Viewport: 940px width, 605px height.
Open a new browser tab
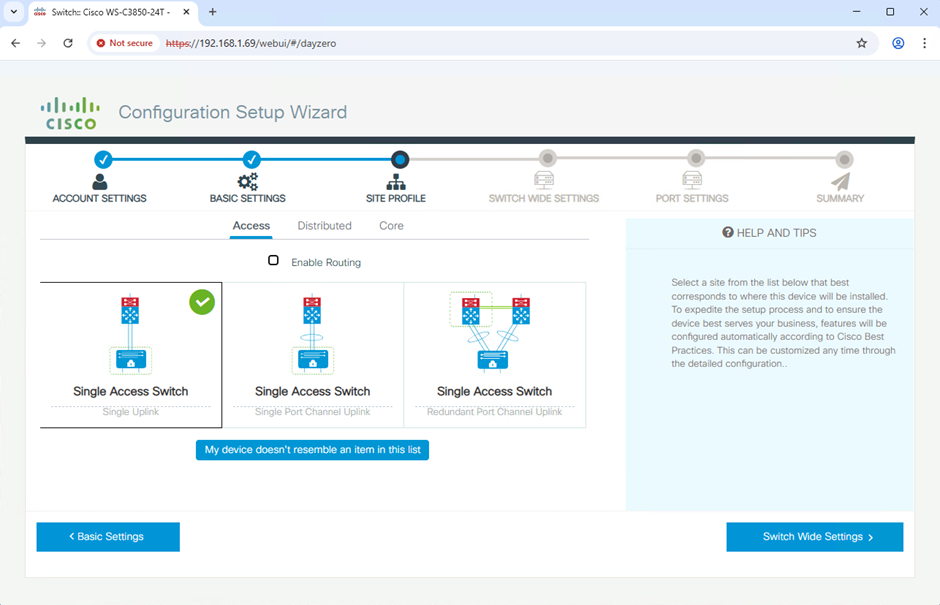tap(212, 12)
